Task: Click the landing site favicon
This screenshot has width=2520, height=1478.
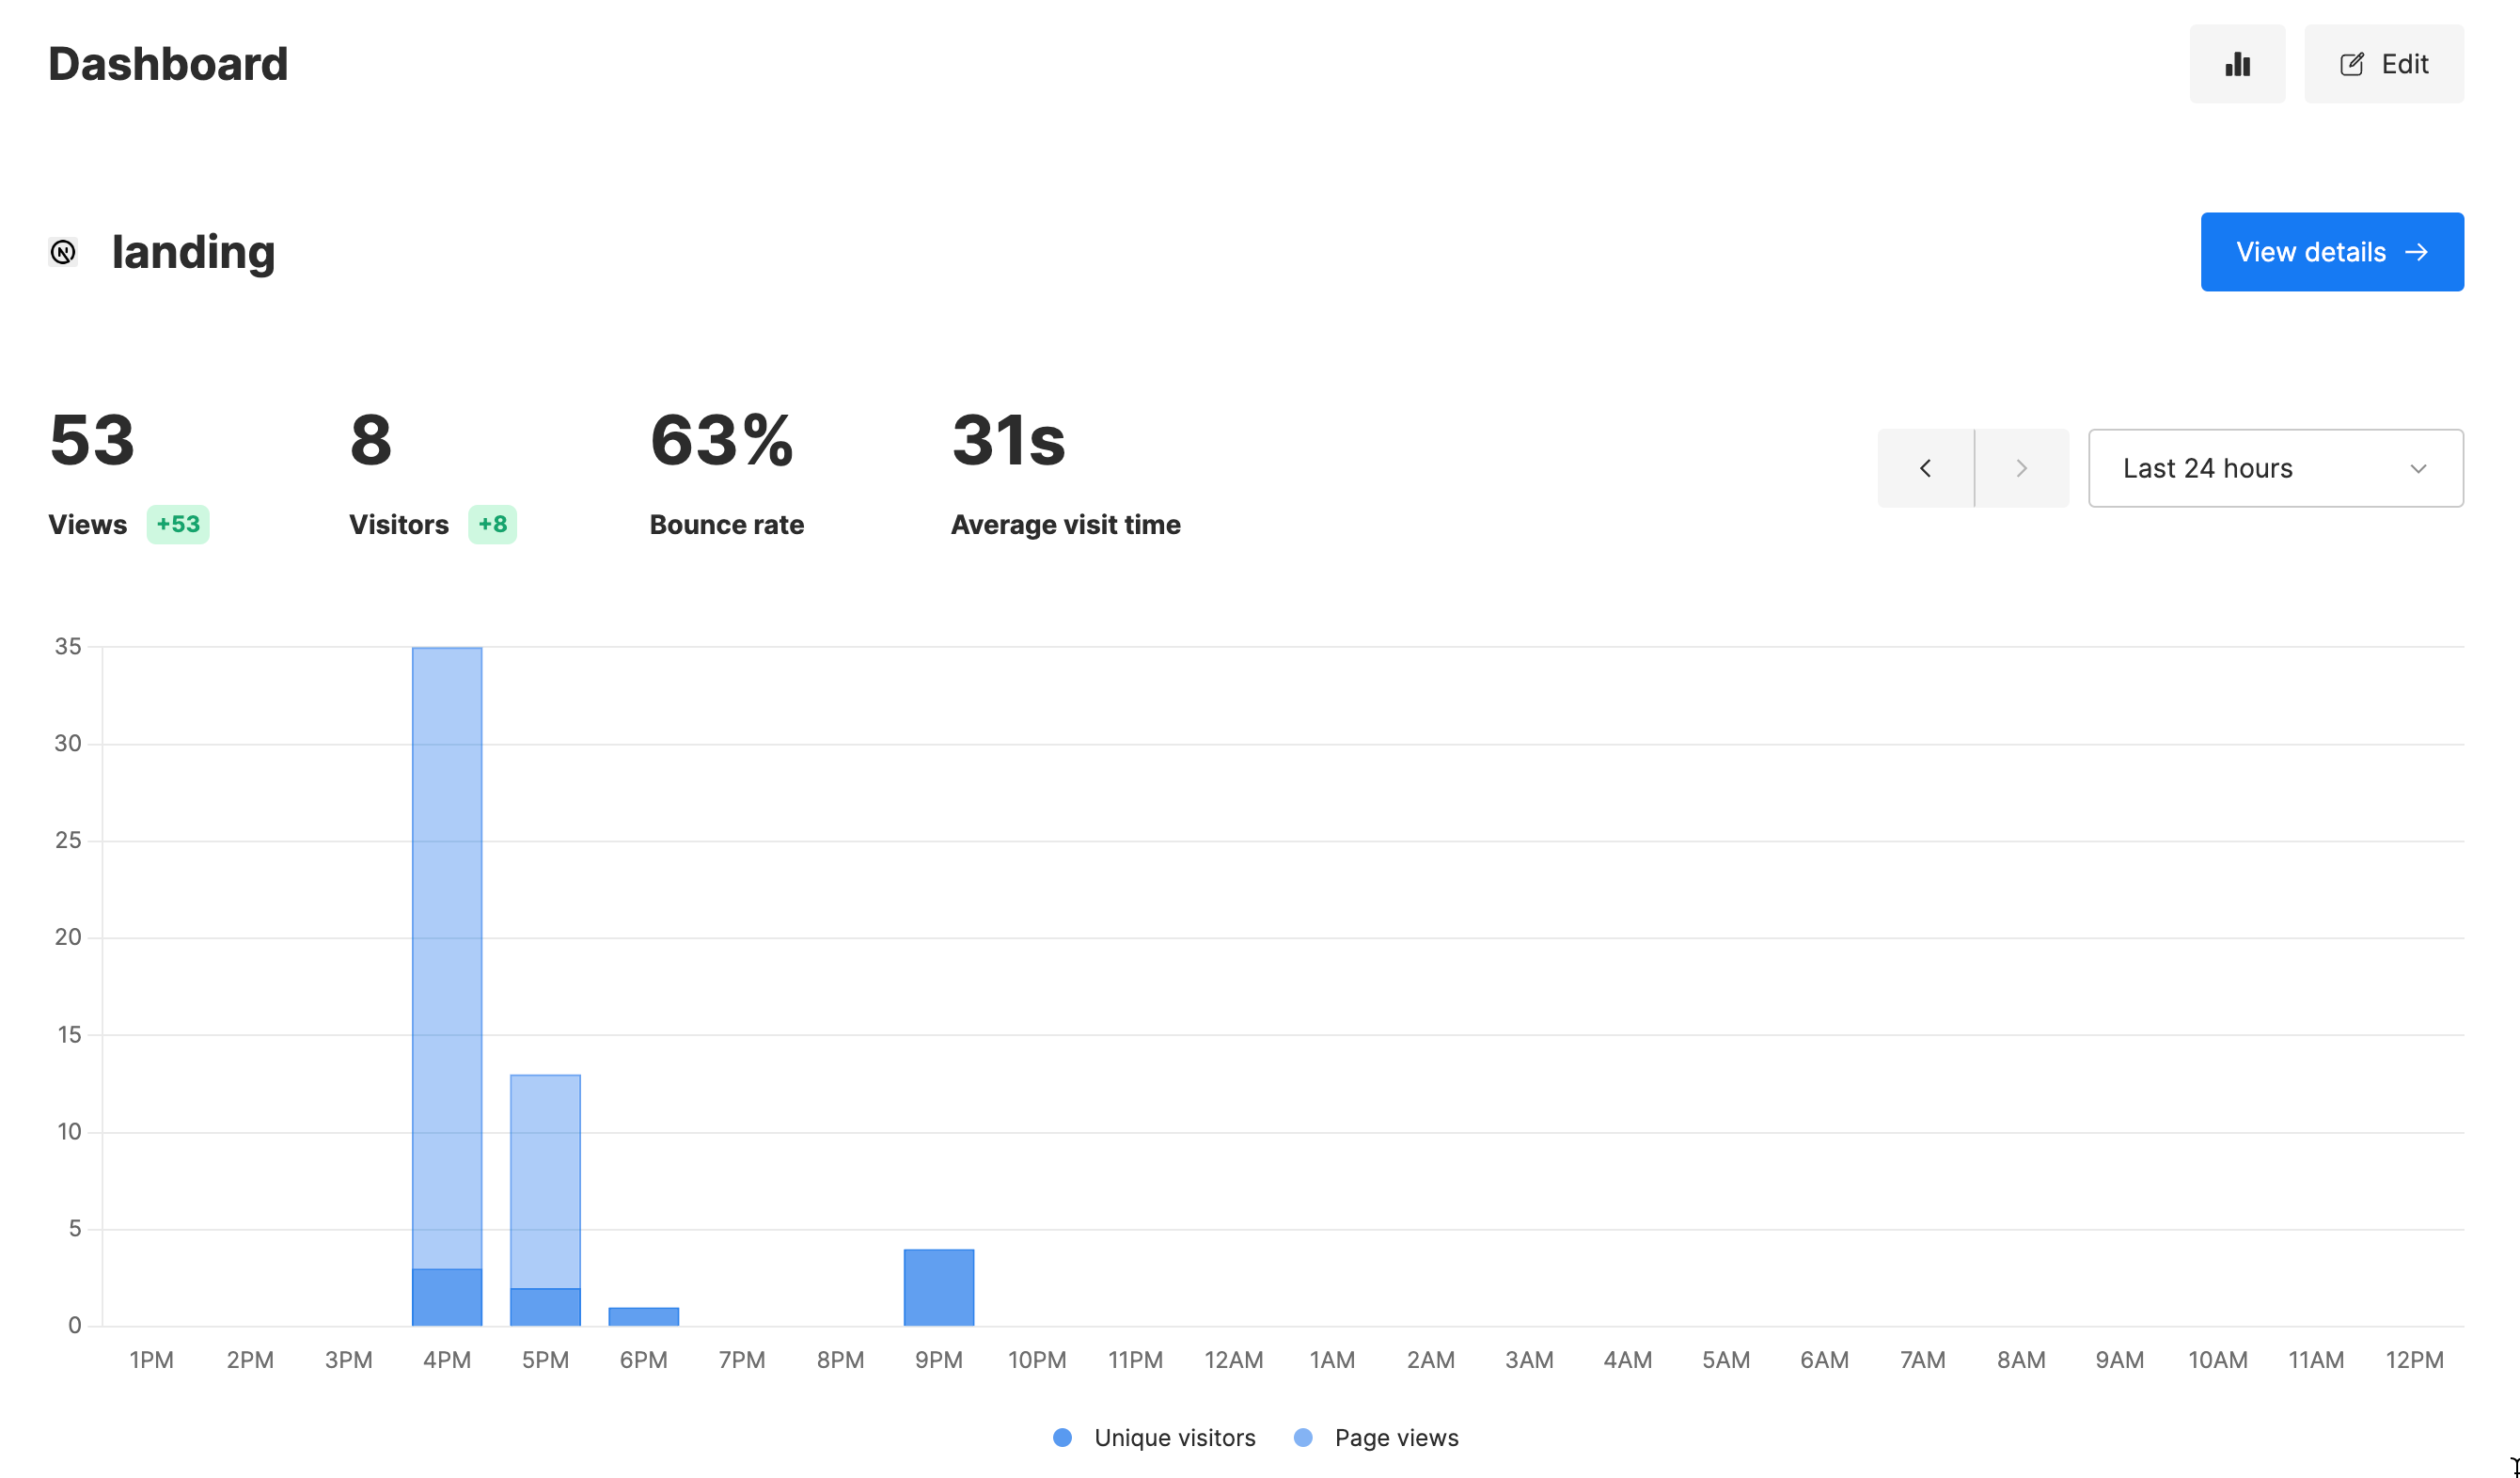Action: (x=63, y=252)
